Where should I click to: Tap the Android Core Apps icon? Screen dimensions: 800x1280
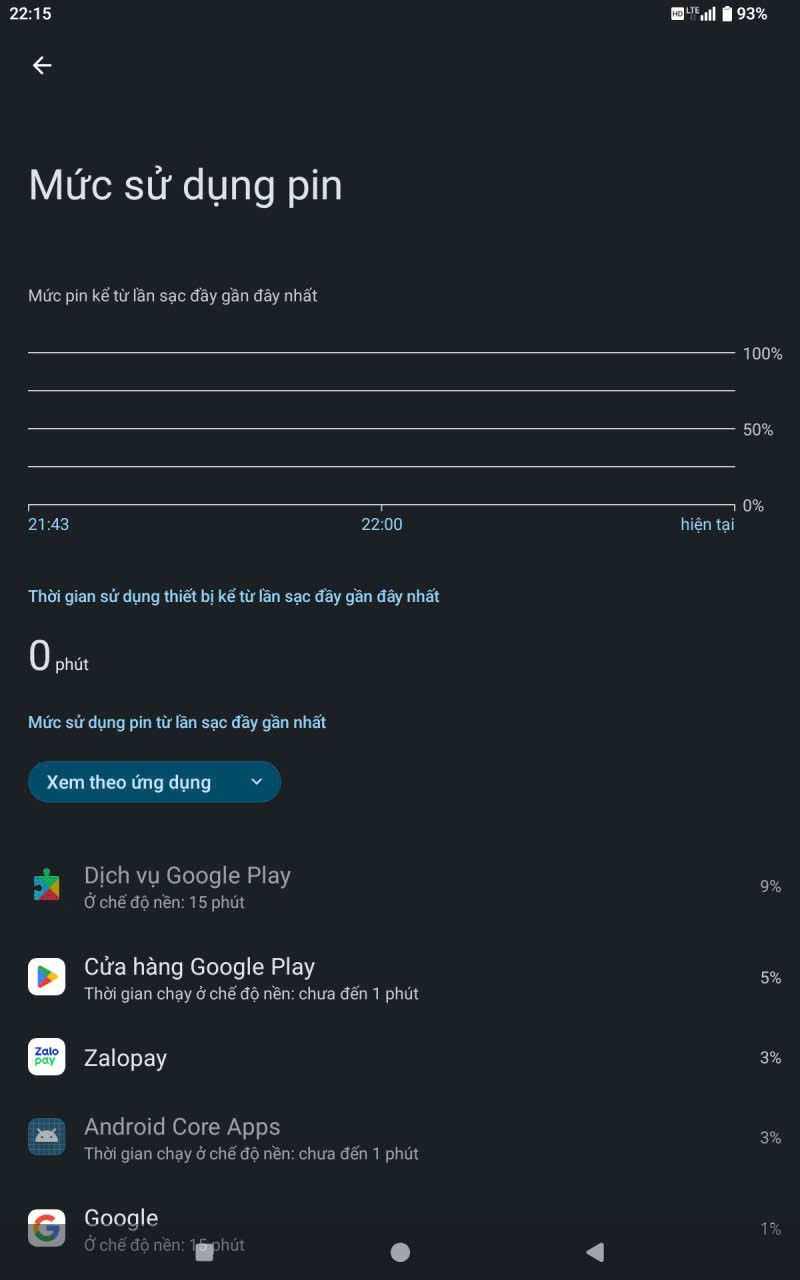point(46,1137)
